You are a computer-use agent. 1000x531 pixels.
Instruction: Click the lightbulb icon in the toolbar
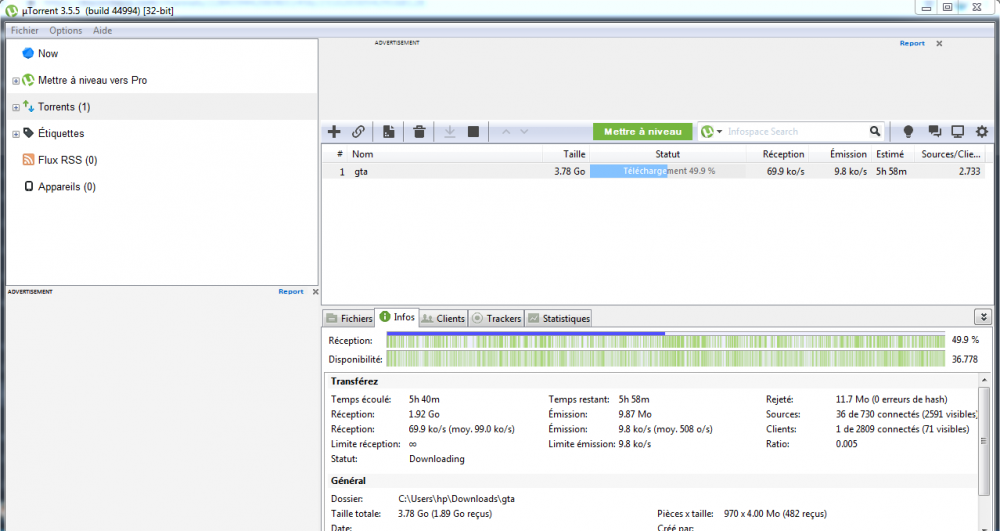[908, 132]
